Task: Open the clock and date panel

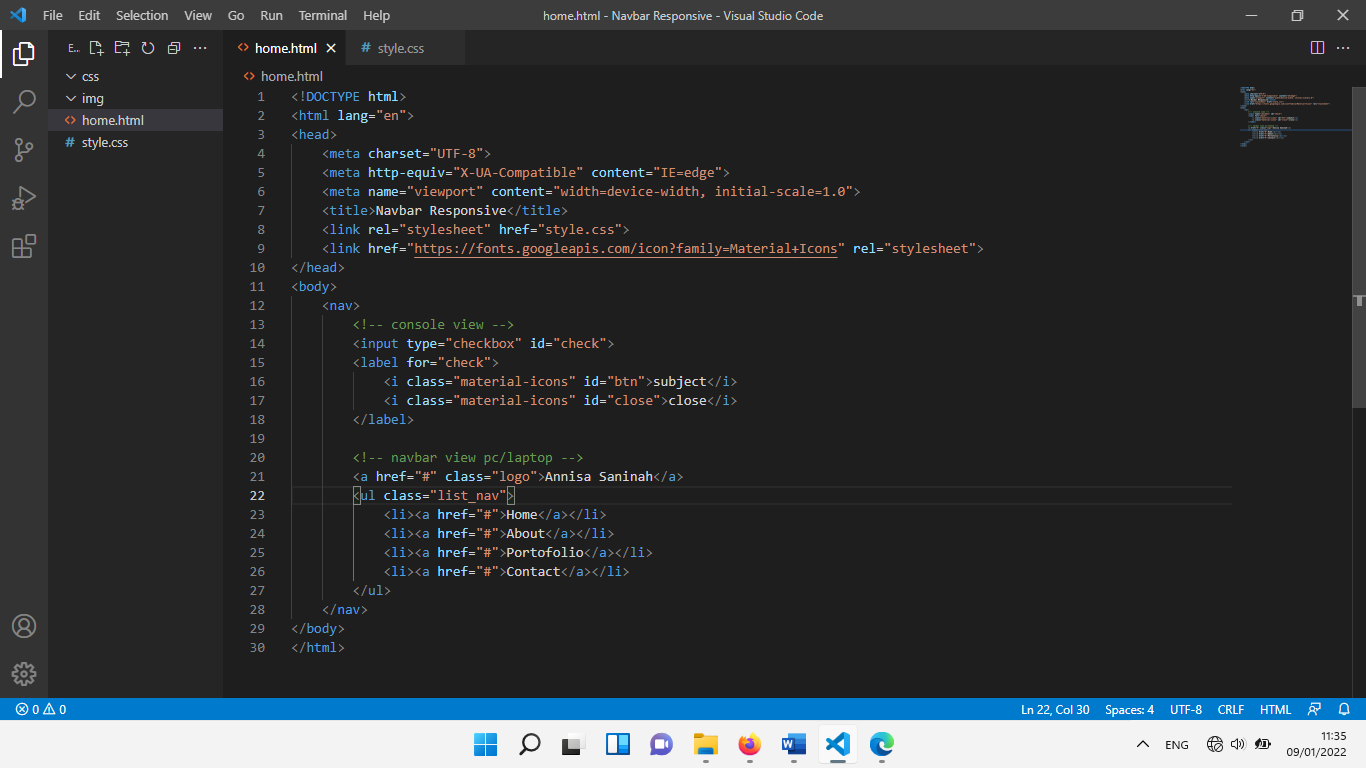Action: [x=1316, y=744]
